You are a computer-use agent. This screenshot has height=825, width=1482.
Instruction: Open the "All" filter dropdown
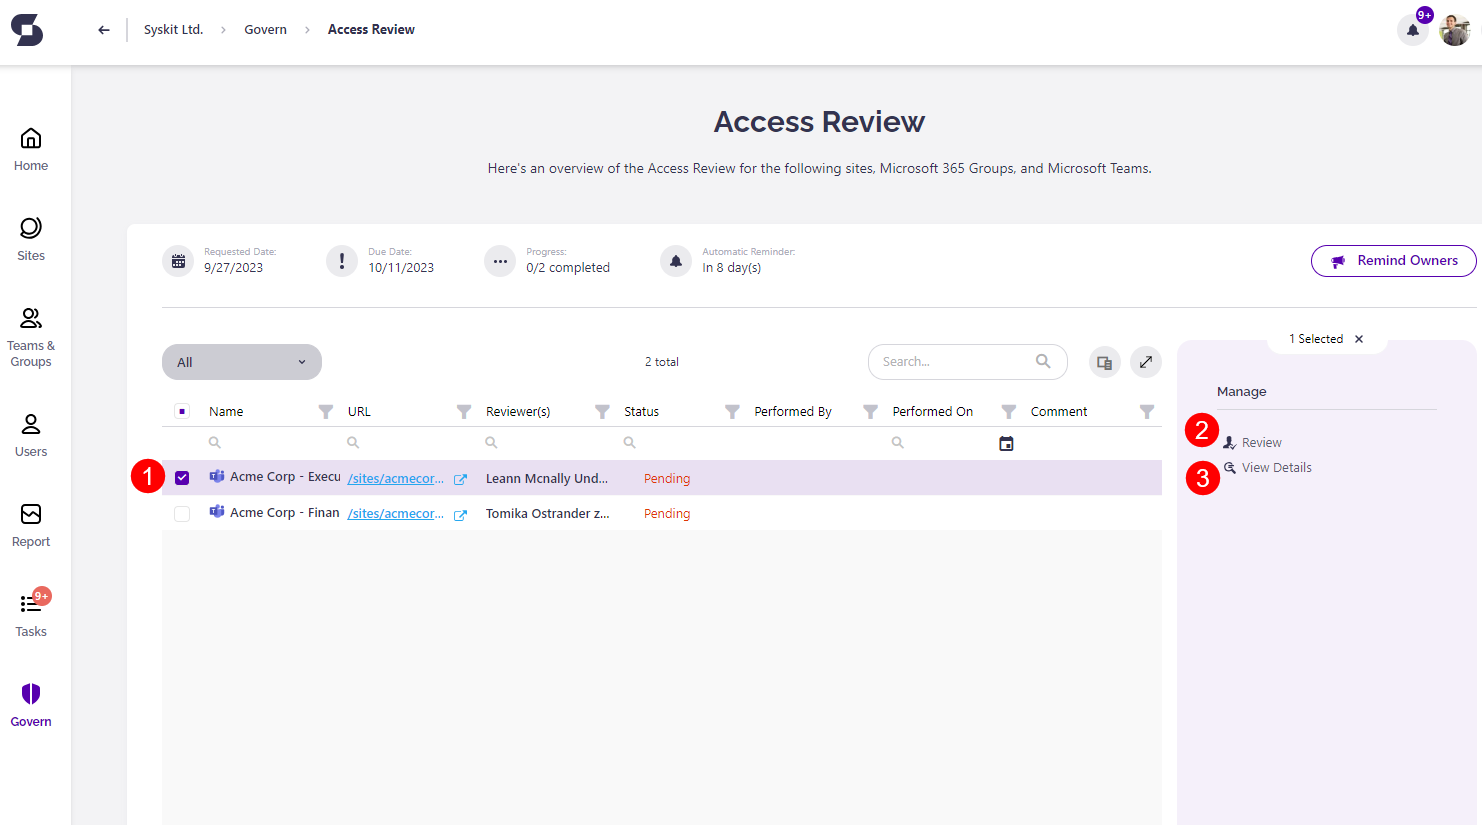(x=241, y=361)
